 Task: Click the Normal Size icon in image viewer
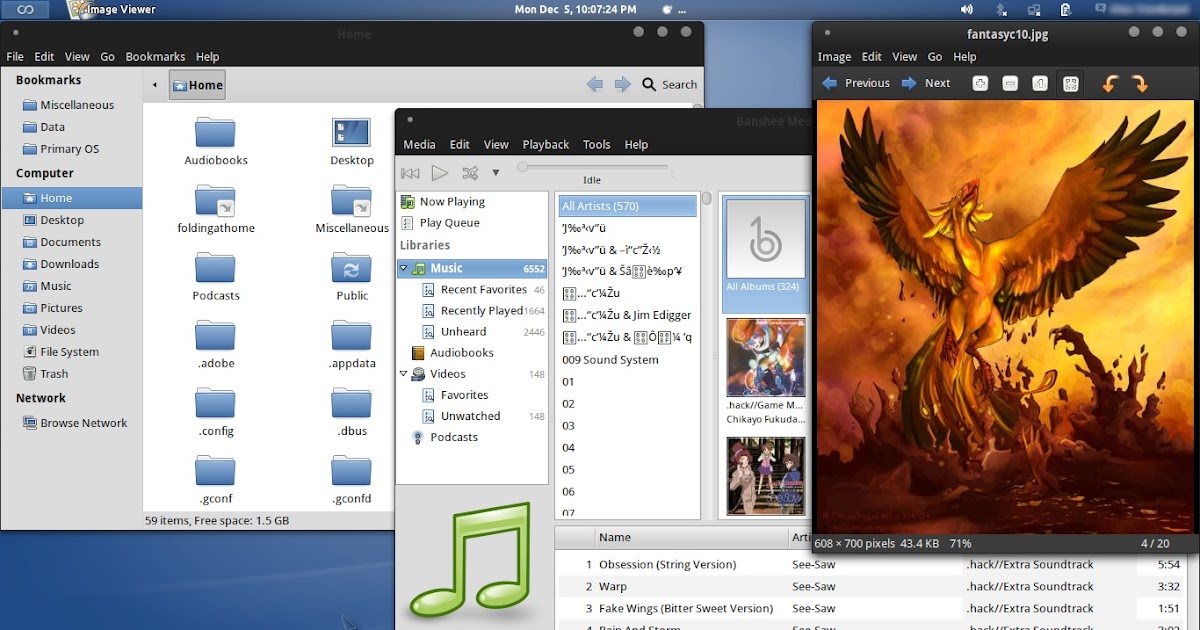(x=1040, y=83)
